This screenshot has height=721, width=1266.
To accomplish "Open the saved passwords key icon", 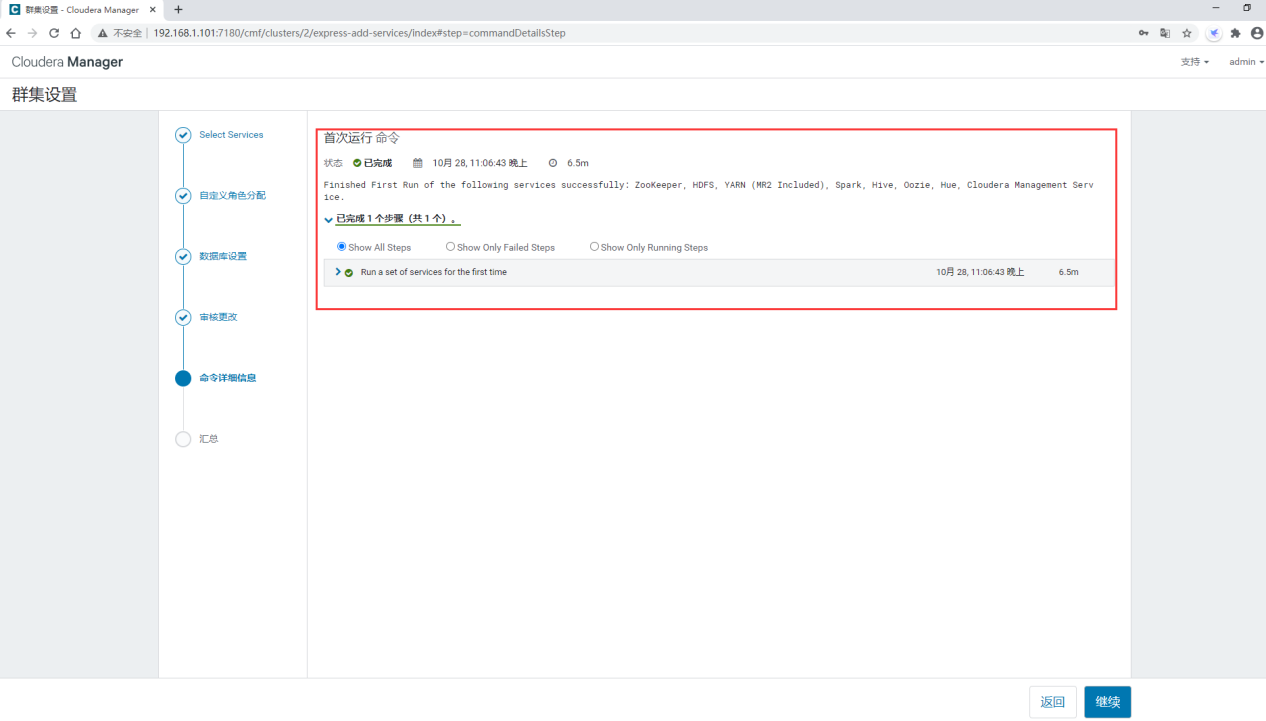I will click(x=1144, y=33).
